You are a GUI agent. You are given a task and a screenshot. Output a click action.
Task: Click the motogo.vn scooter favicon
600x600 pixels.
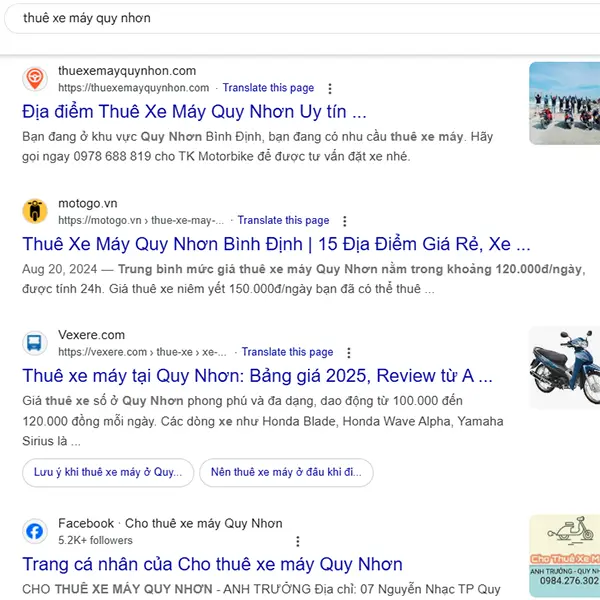click(x=35, y=211)
